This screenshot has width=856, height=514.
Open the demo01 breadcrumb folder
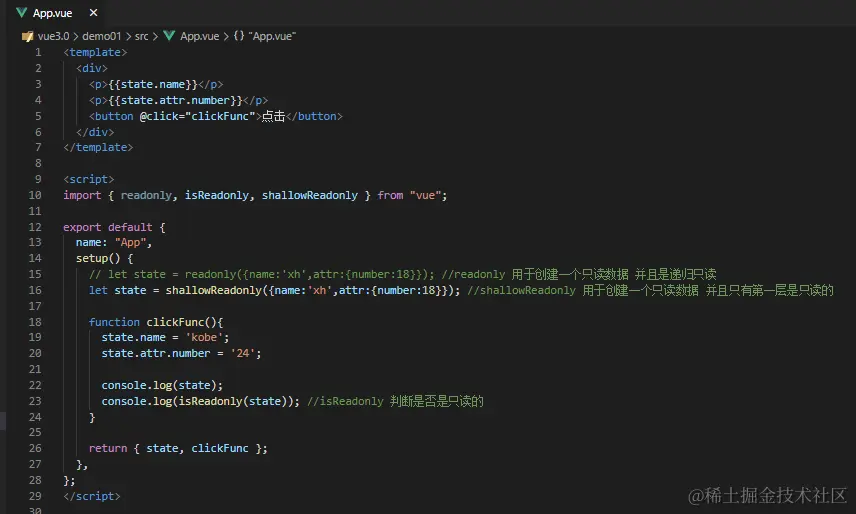102,36
